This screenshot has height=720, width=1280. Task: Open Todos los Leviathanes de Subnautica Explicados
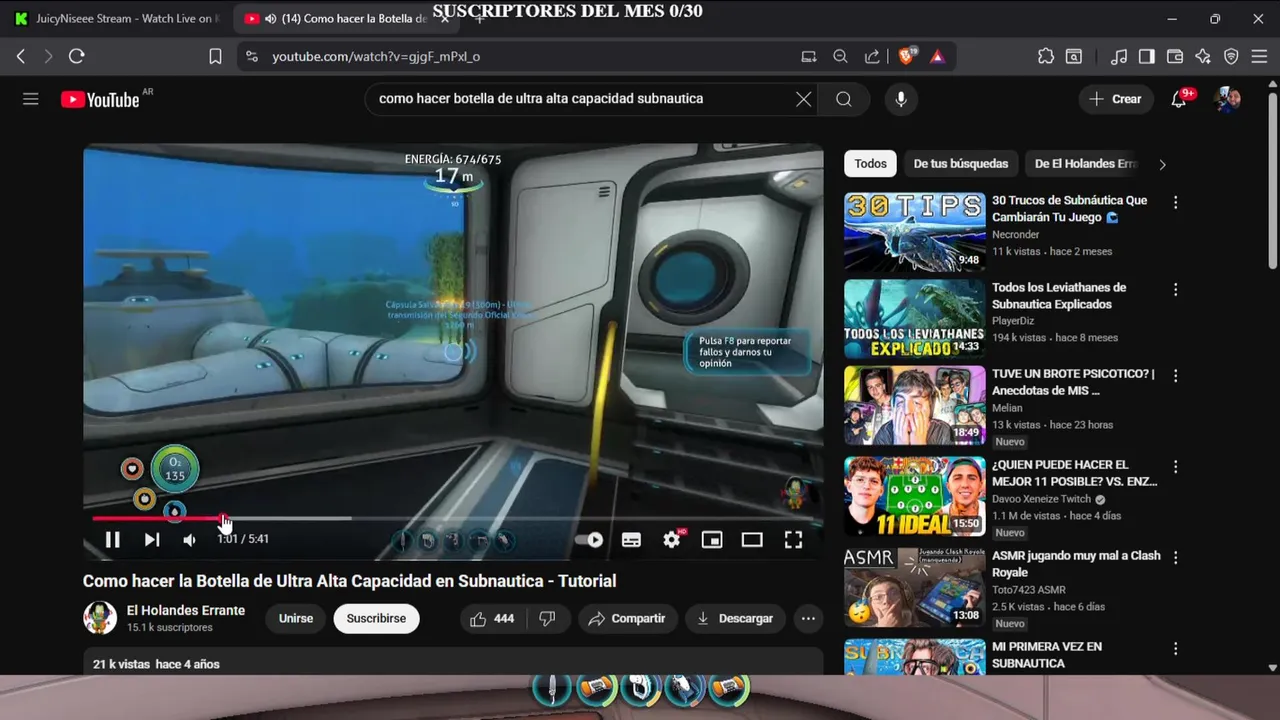pyautogui.click(x=1059, y=296)
